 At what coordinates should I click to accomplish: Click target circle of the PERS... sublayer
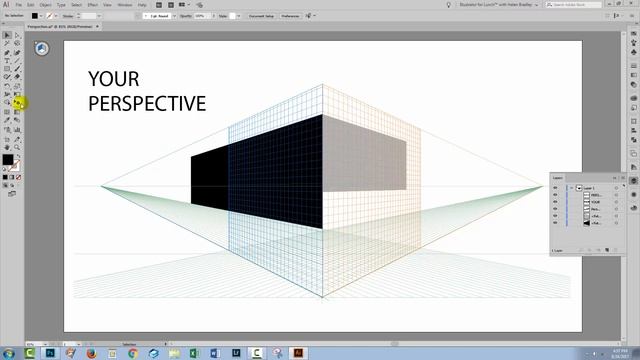click(x=616, y=195)
